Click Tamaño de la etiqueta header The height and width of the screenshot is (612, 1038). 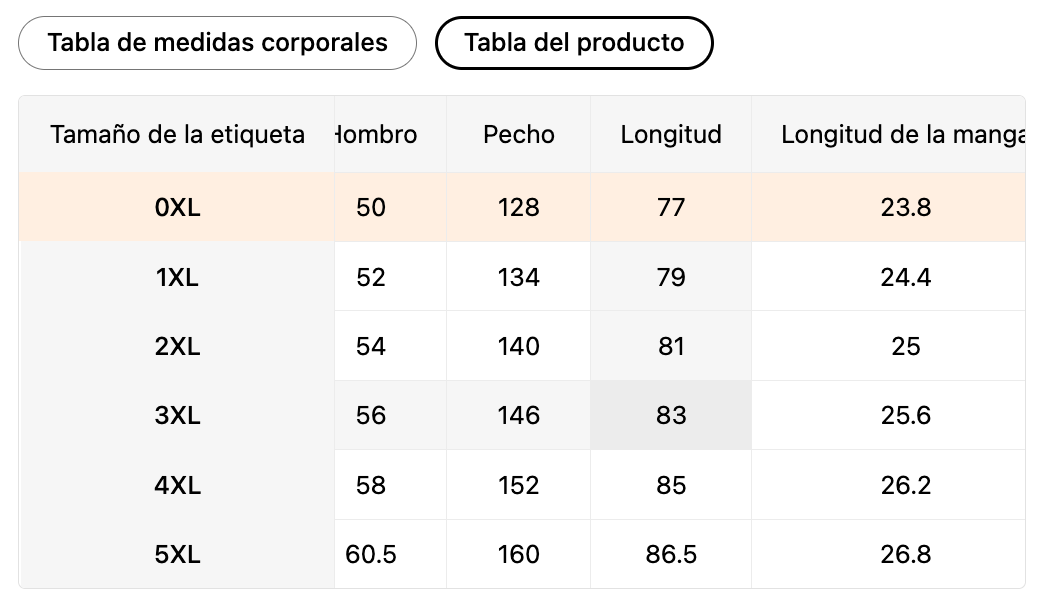click(x=177, y=134)
